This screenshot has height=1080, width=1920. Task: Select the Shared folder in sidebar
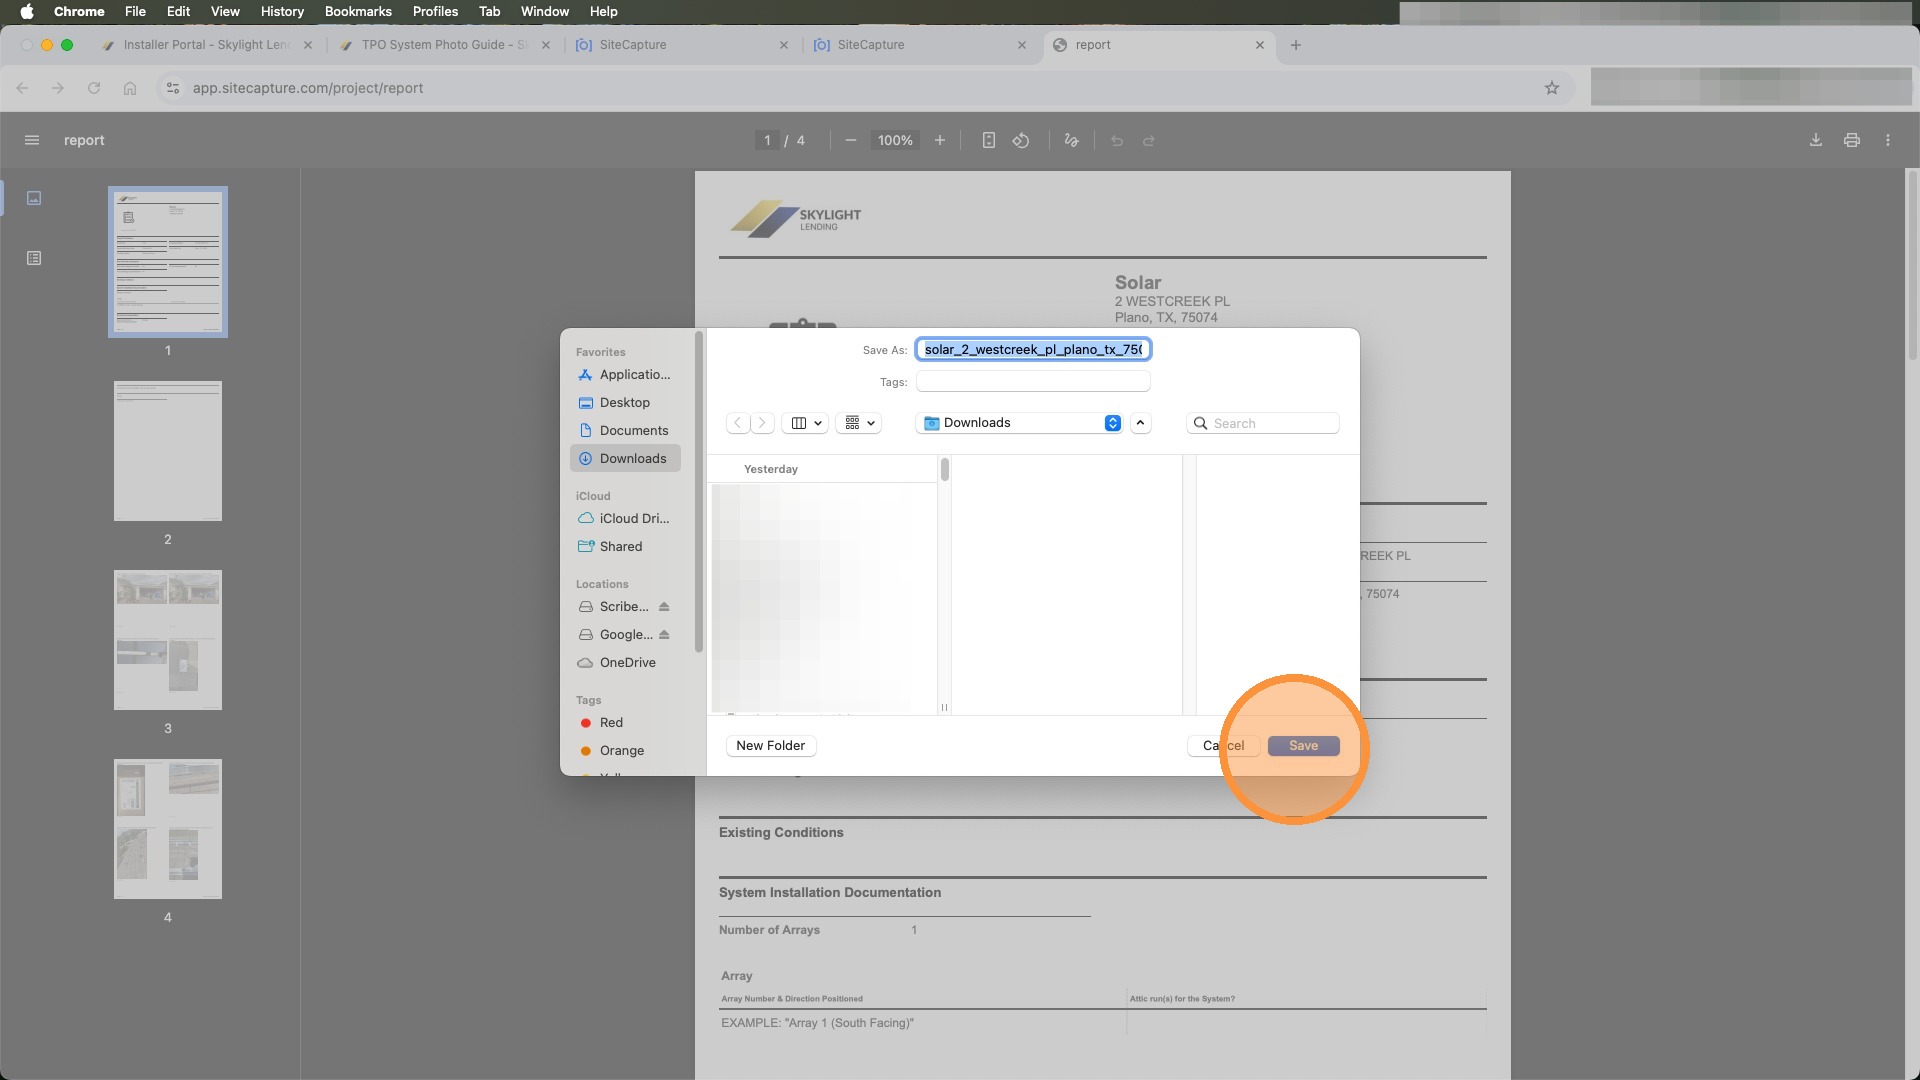pos(625,547)
